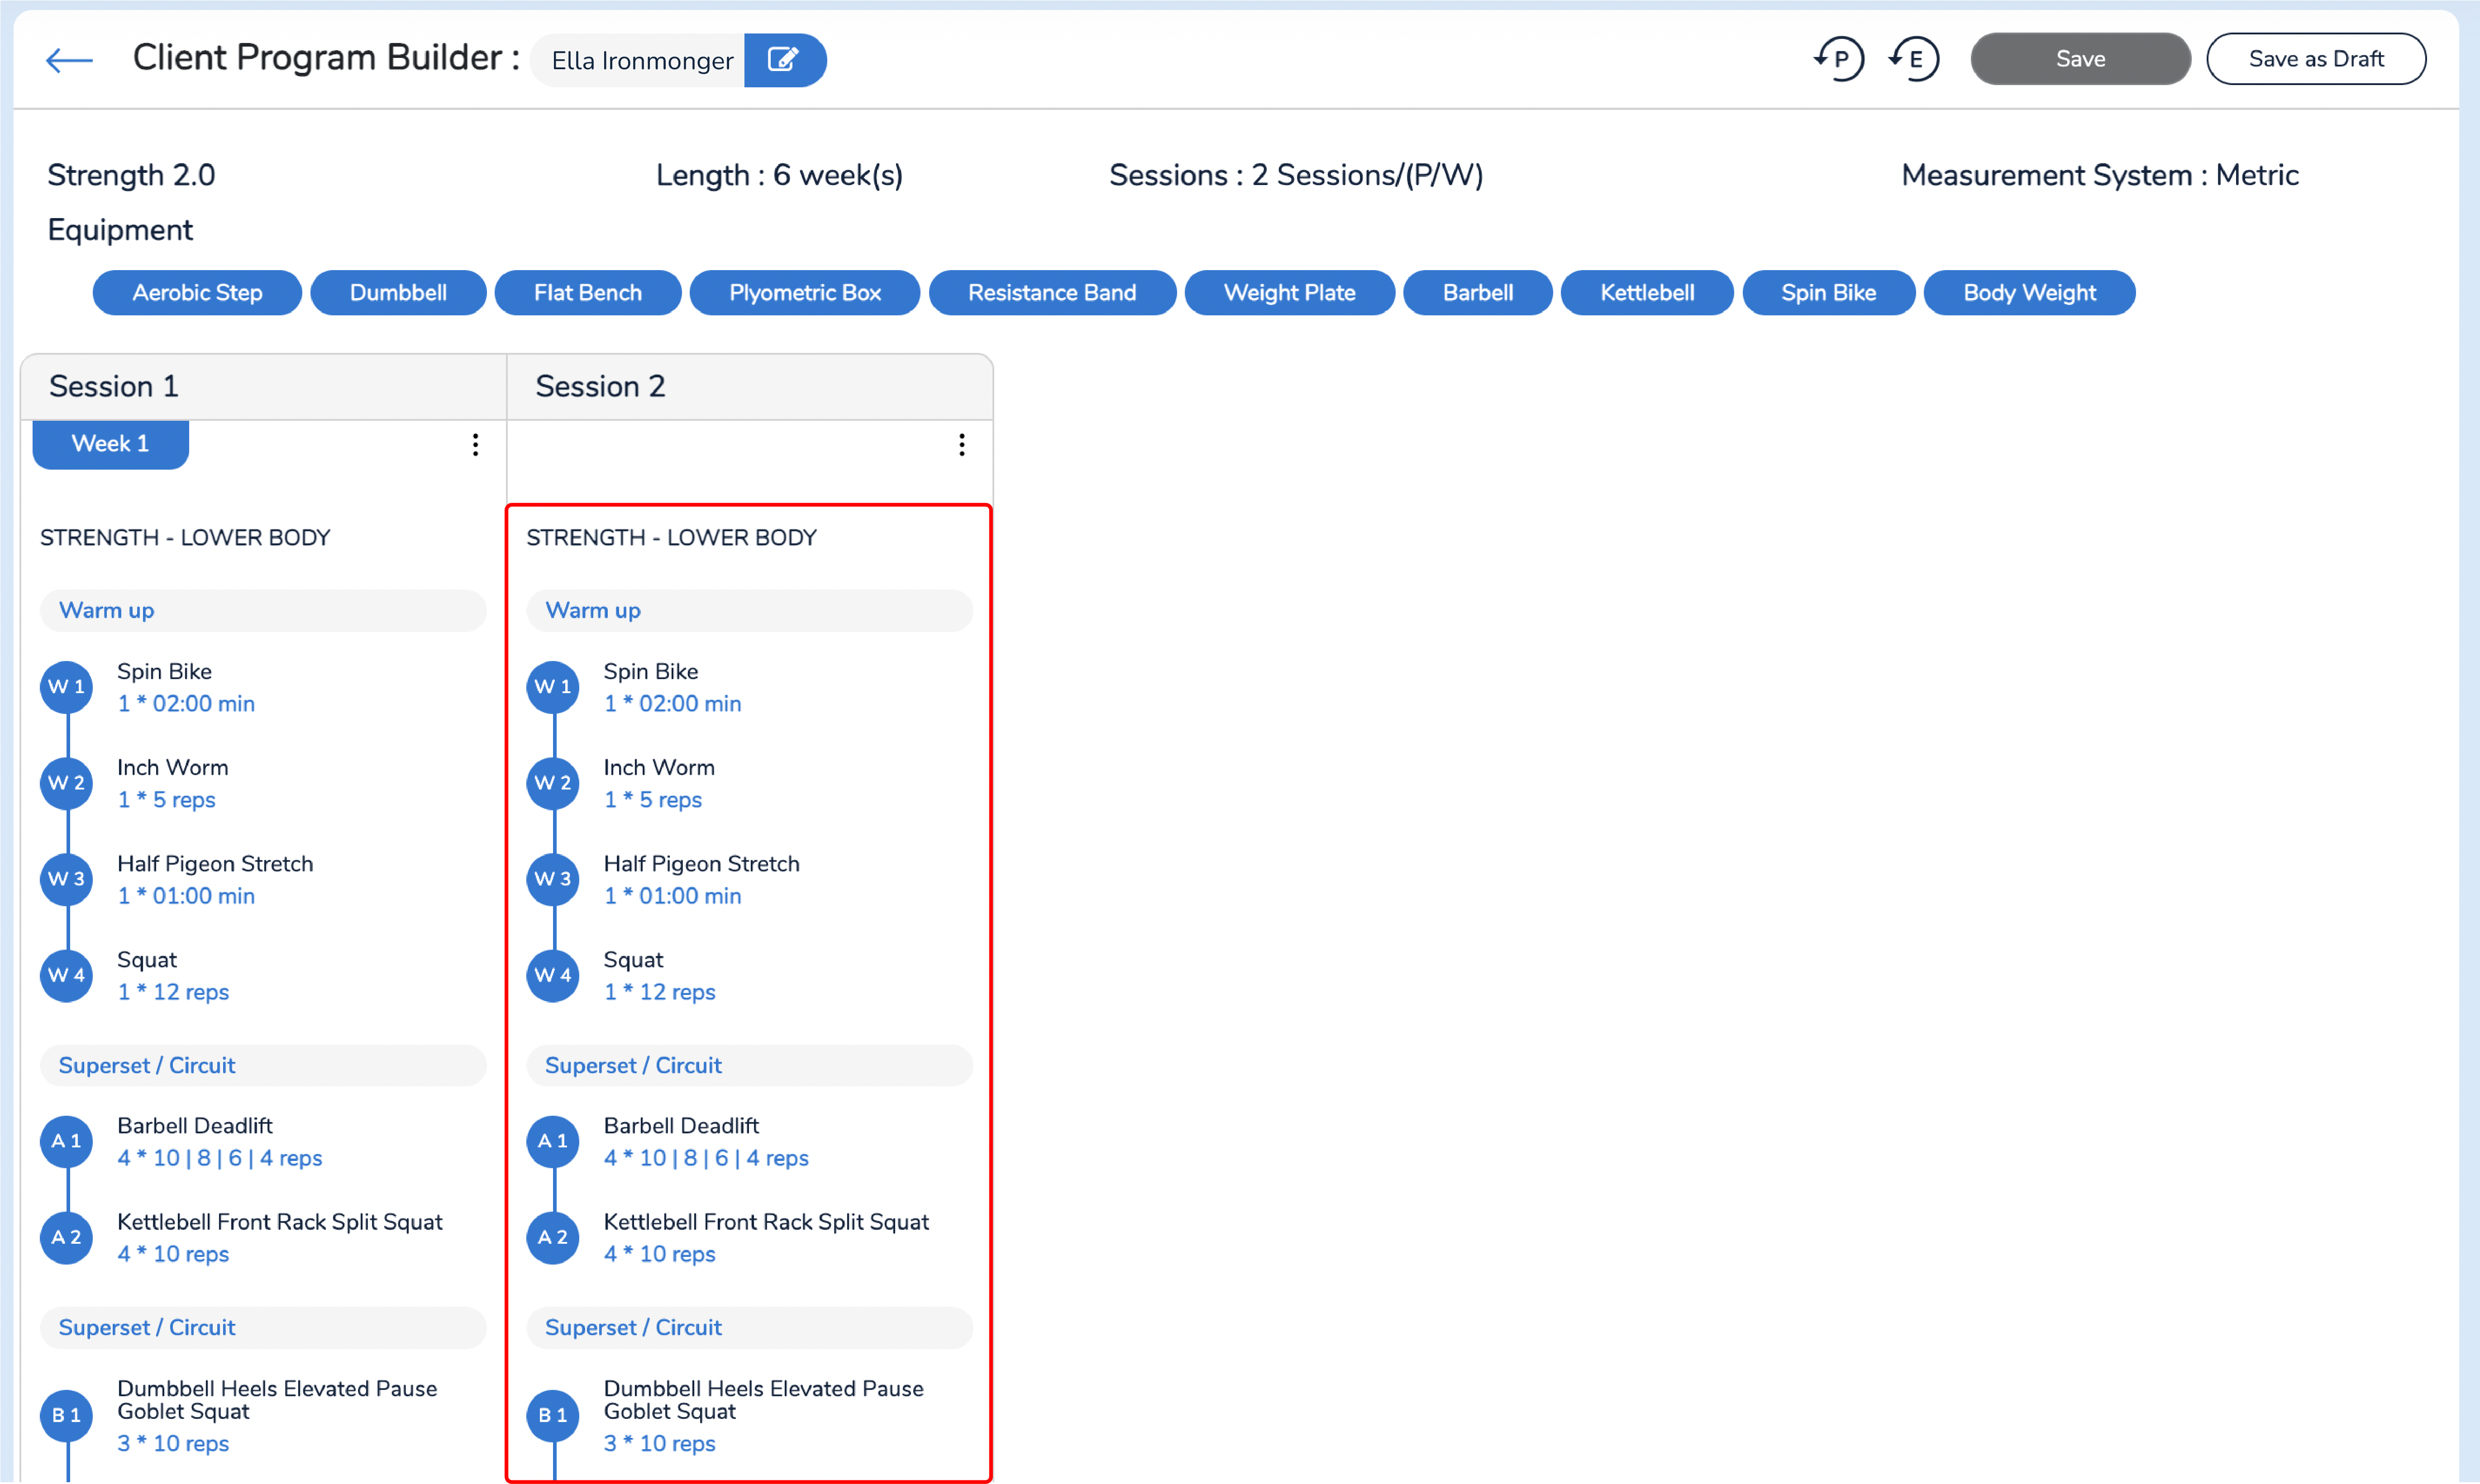
Task: Click Session 1 Squat 1 * 12 reps
Action: click(x=173, y=992)
